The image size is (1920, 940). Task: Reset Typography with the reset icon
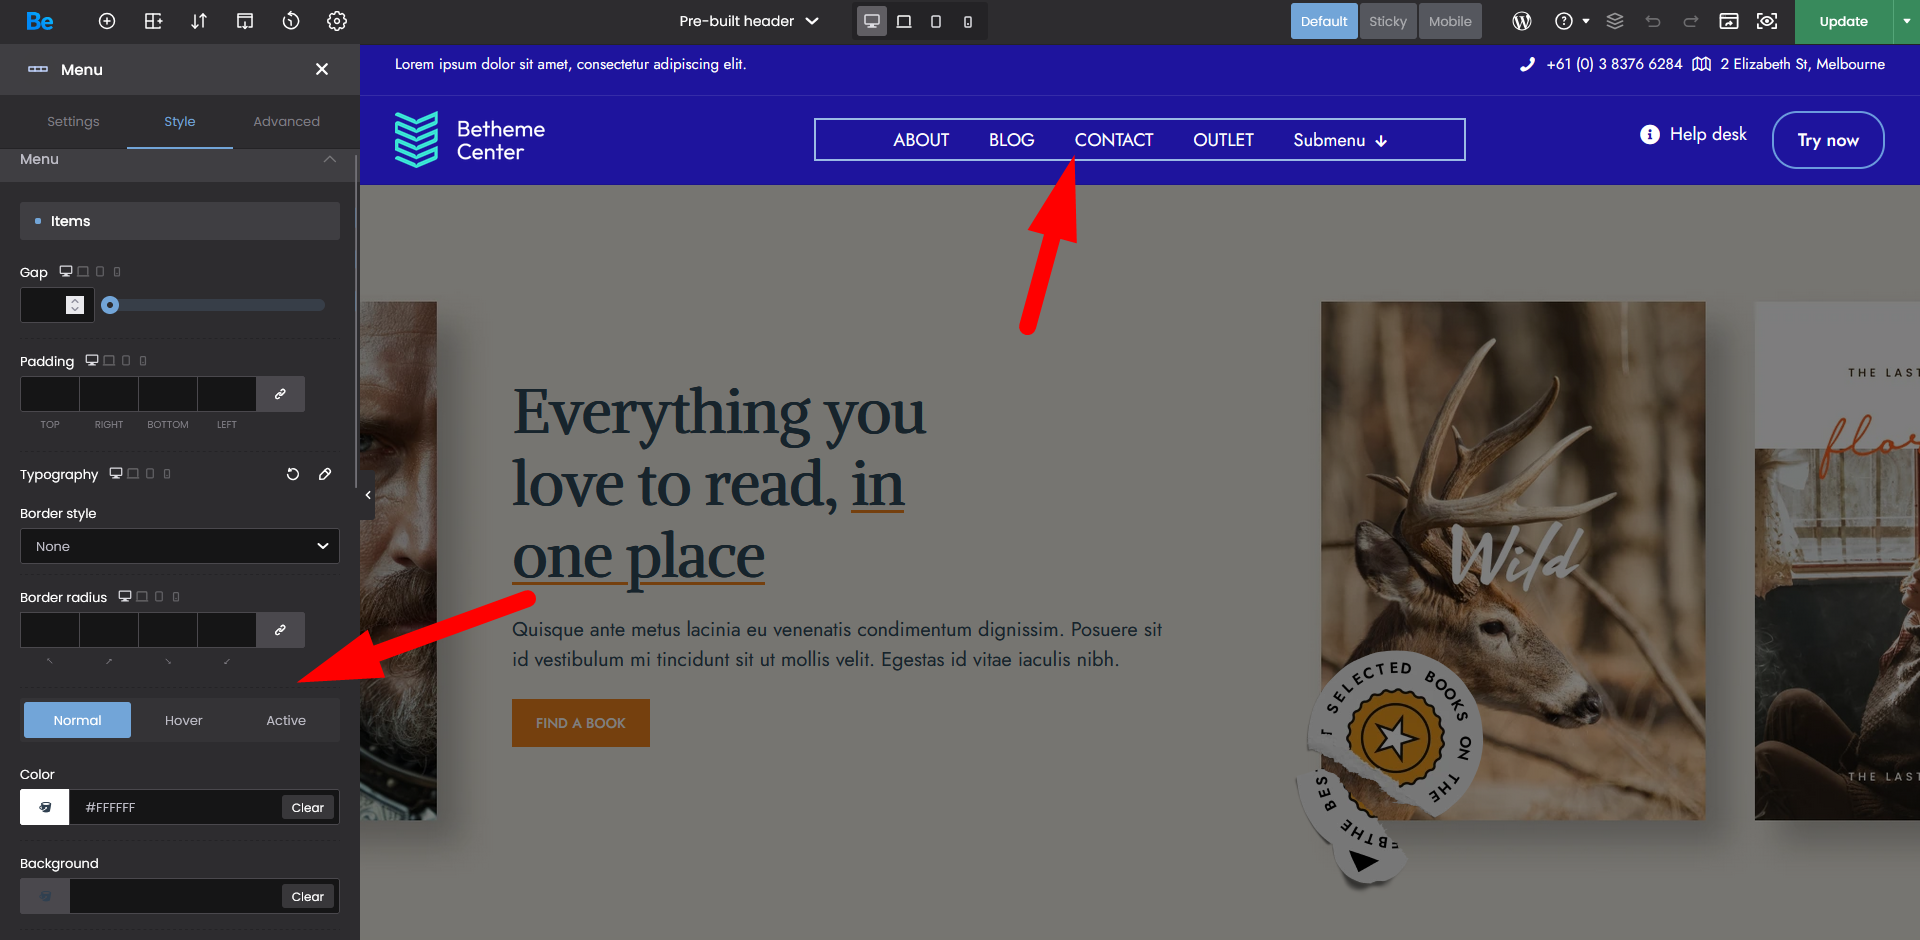click(x=293, y=474)
